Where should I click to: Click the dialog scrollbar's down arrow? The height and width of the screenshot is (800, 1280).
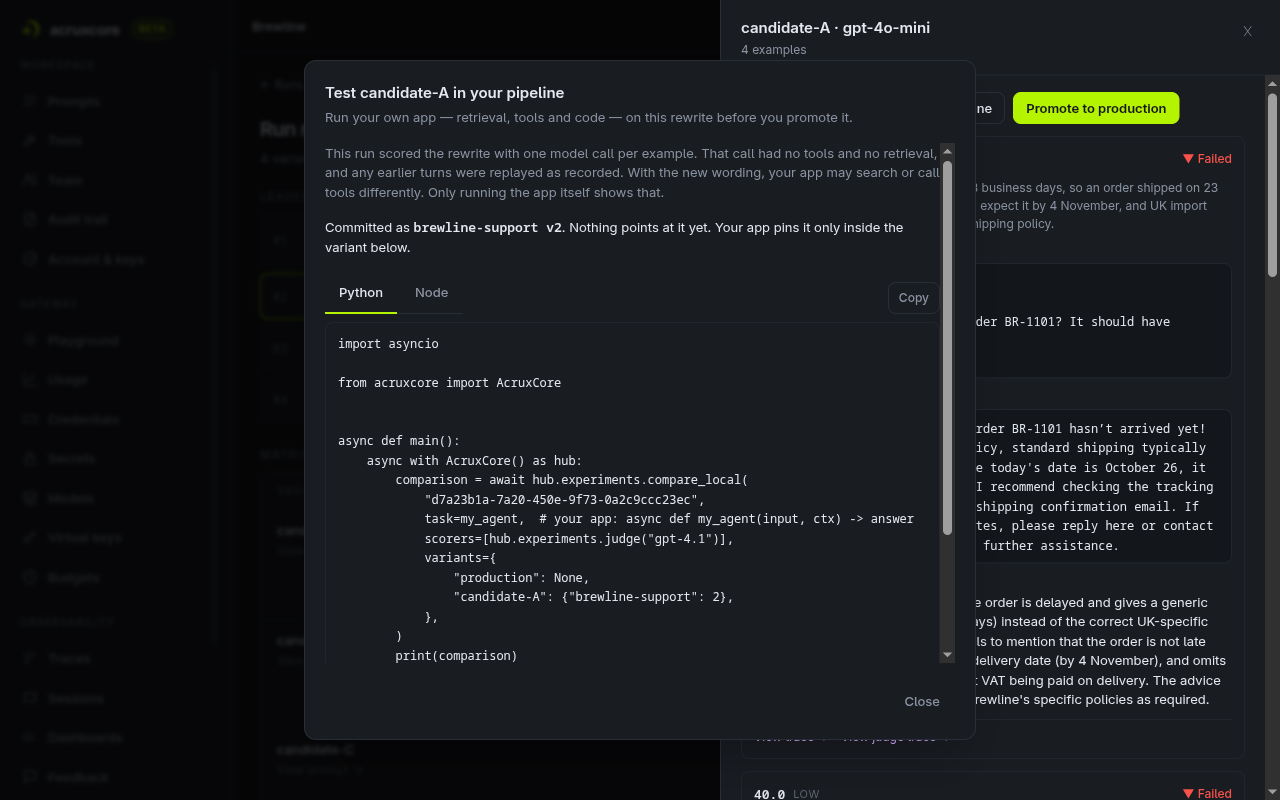[x=947, y=655]
